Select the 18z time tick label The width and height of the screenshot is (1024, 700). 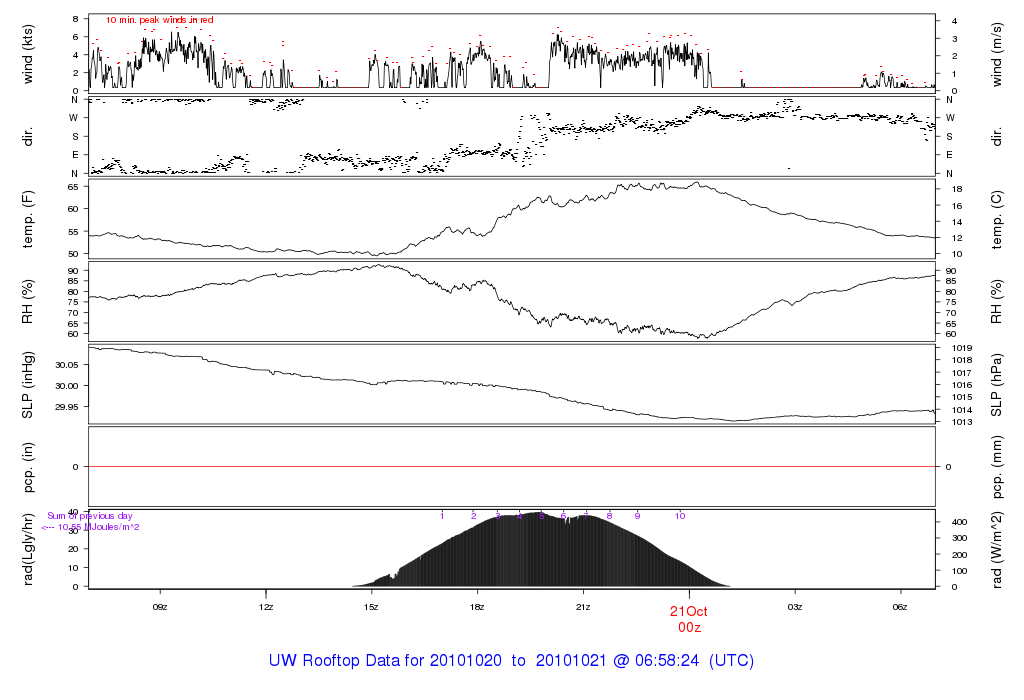(477, 607)
